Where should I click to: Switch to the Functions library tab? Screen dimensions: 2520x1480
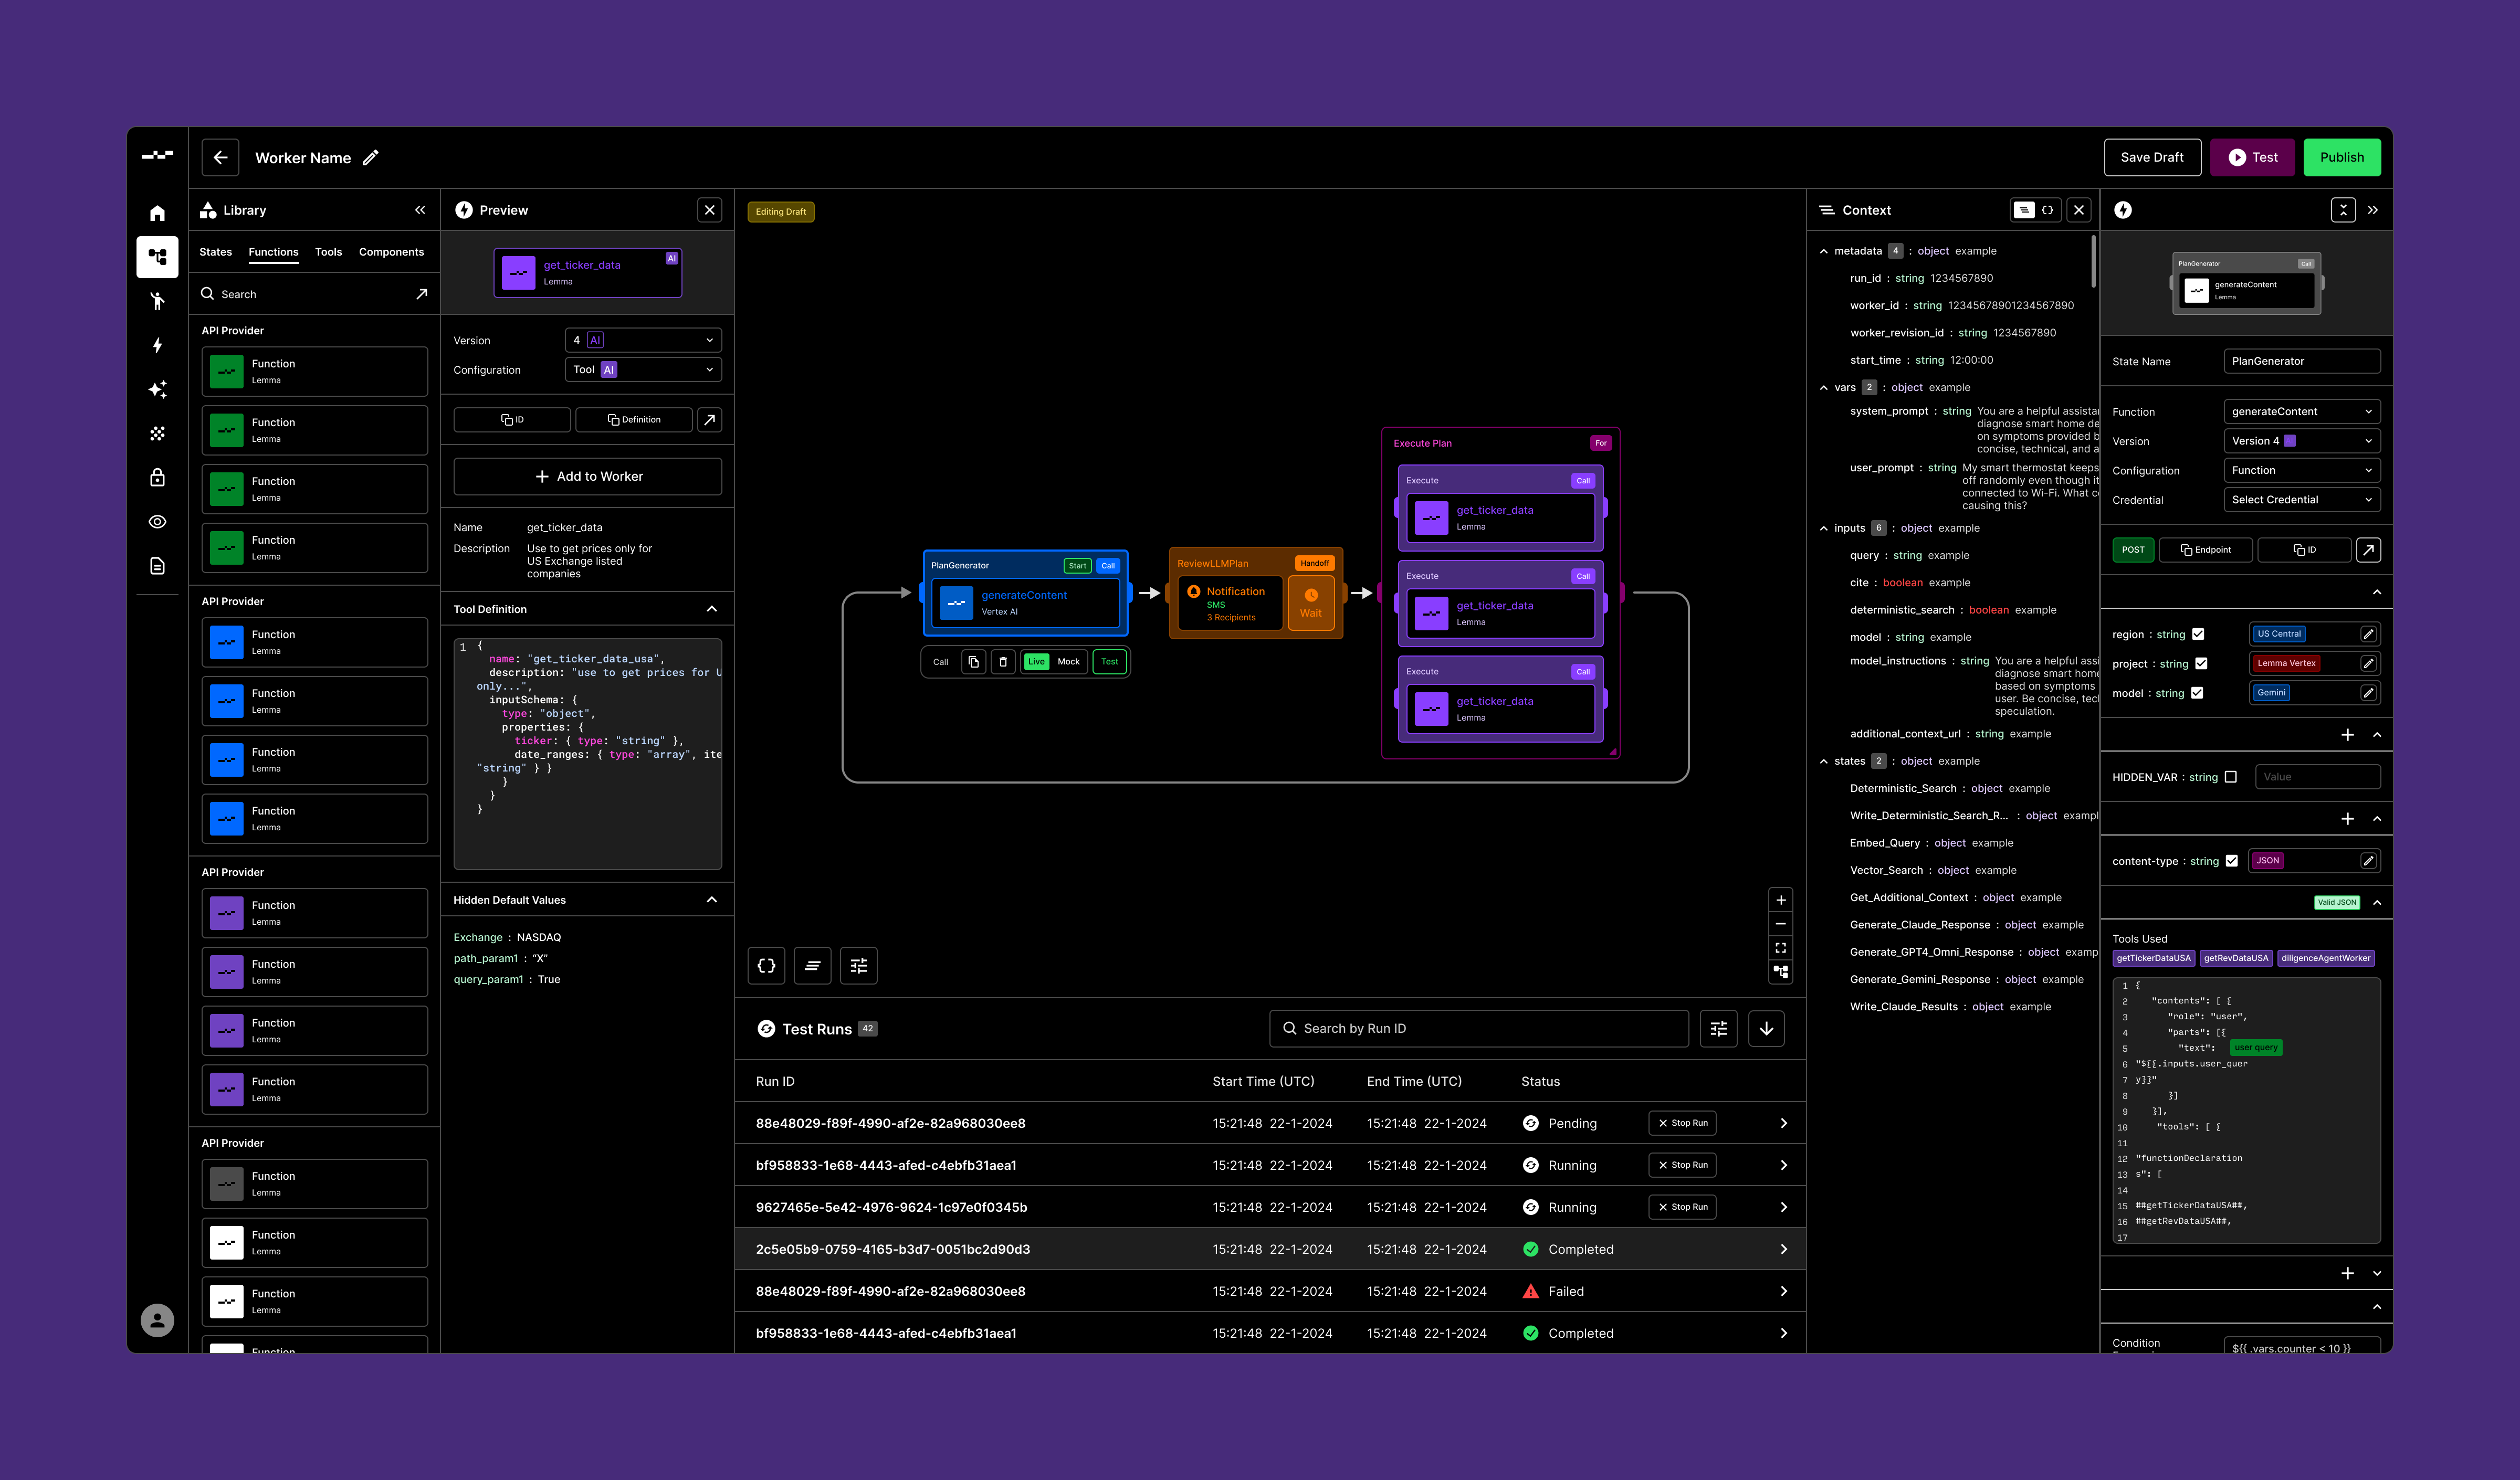click(x=273, y=252)
